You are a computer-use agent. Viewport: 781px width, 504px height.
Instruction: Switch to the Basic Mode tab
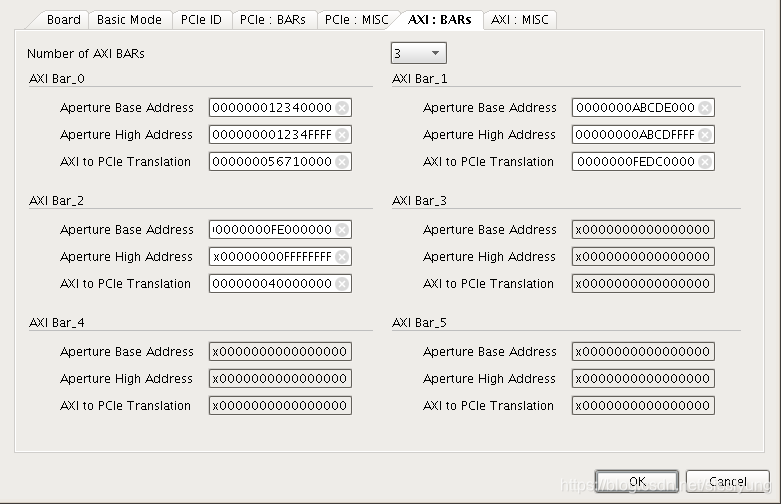click(130, 20)
